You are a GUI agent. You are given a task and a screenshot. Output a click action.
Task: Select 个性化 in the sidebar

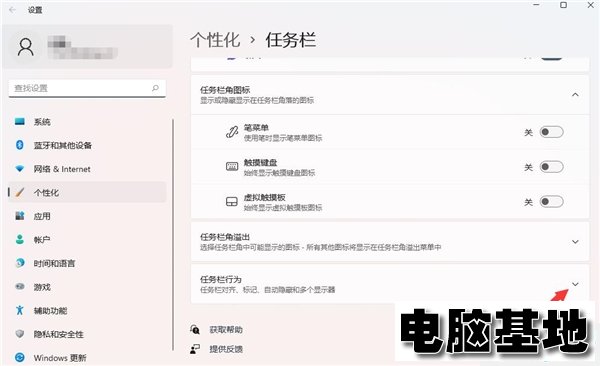(87, 192)
